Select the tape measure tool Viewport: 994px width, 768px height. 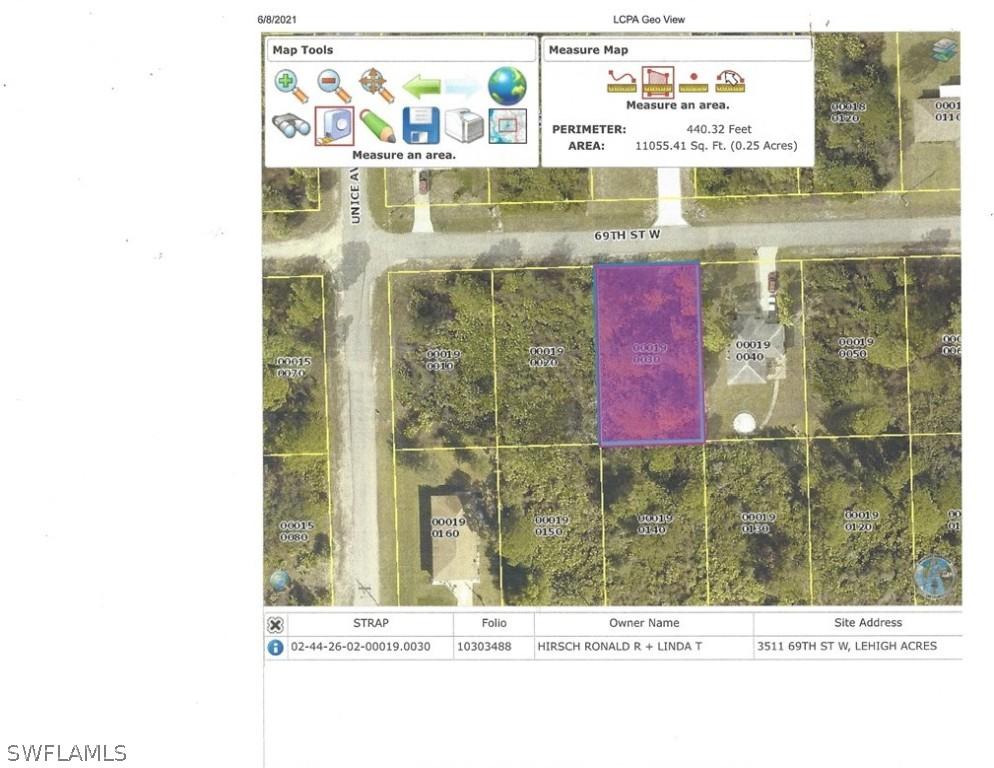[x=333, y=125]
